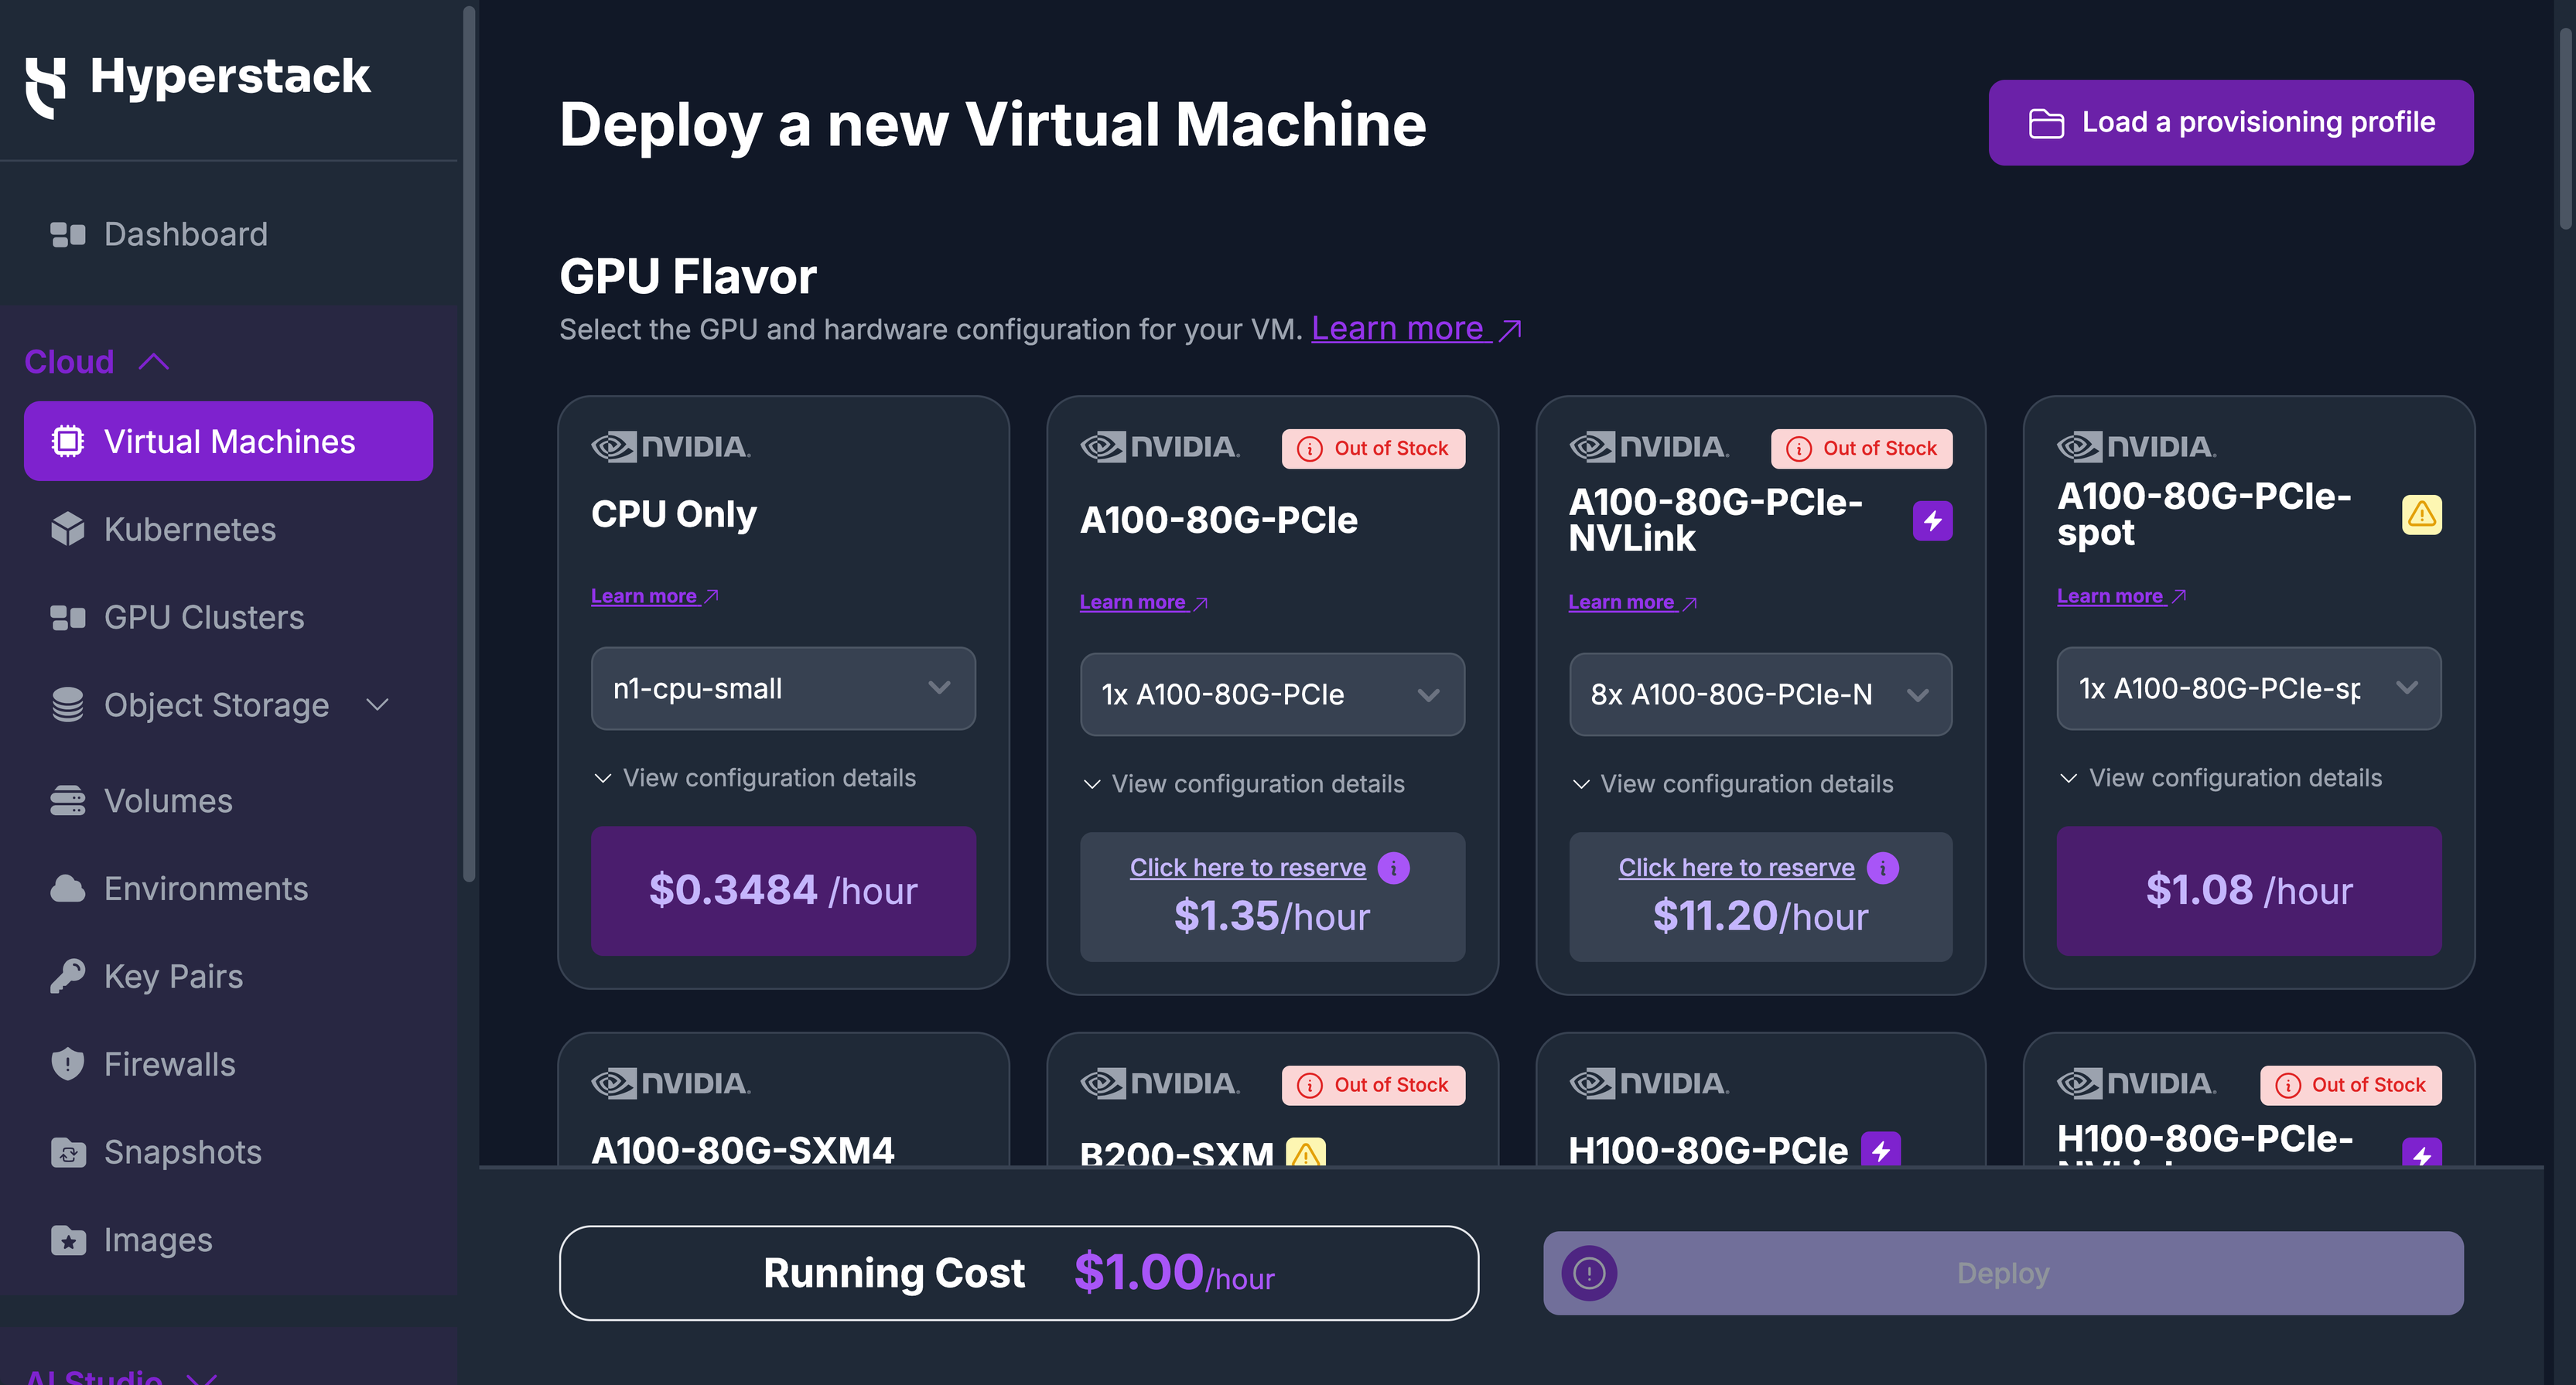Select the CPU Only $0.3484/hour price button
The image size is (2576, 1385).
pos(783,890)
